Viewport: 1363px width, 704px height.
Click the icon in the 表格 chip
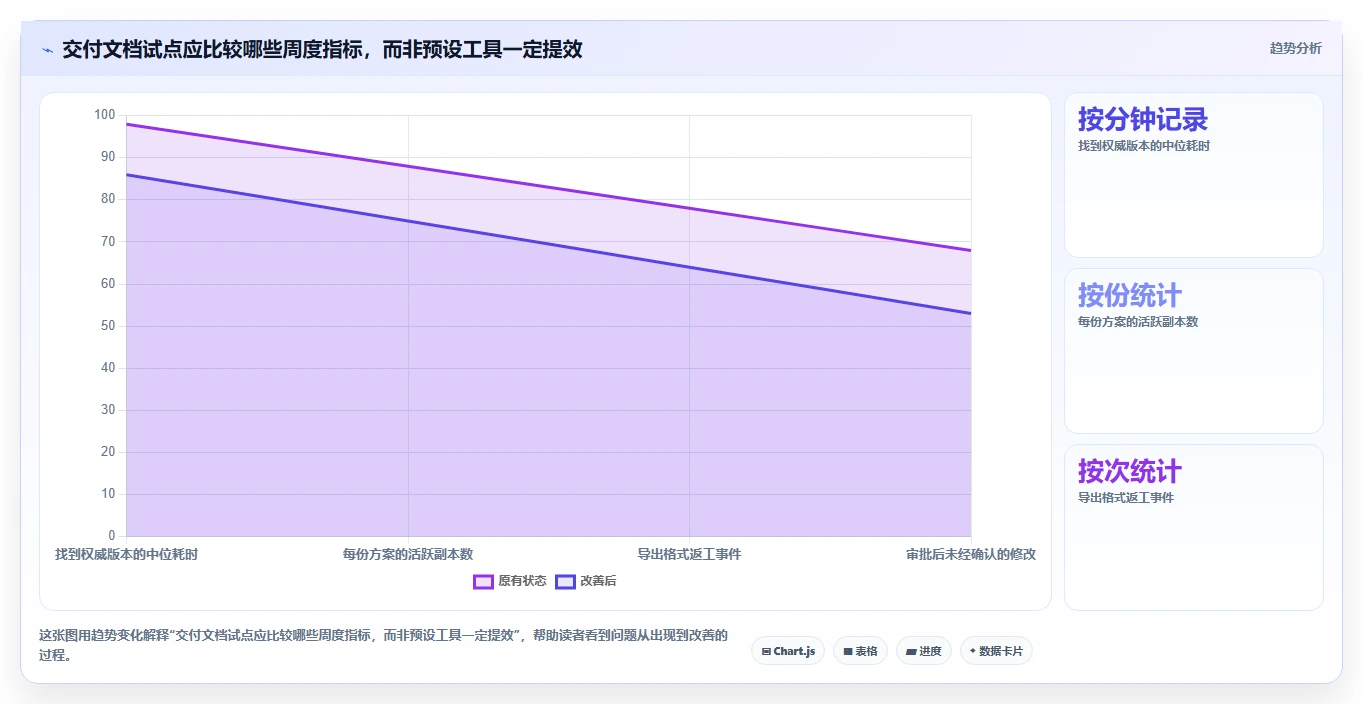(x=848, y=651)
